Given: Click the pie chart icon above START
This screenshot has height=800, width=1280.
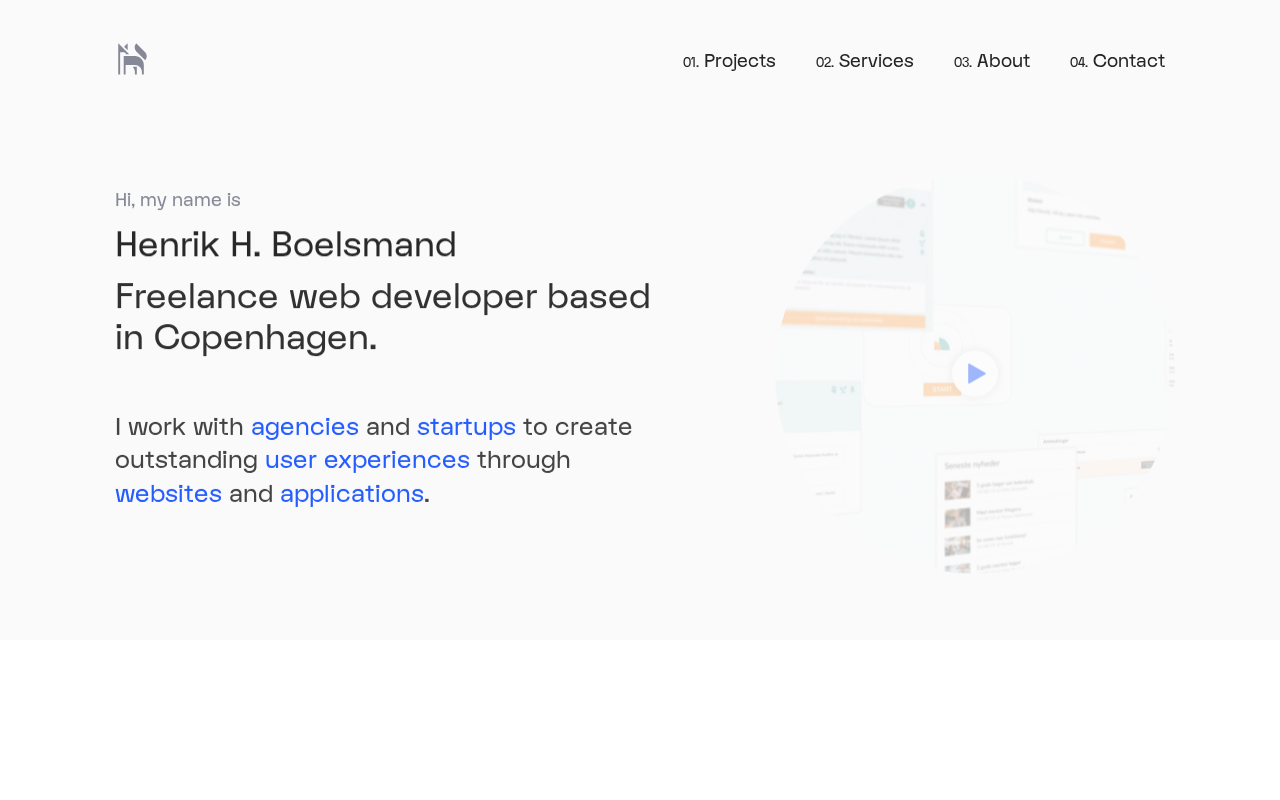Looking at the screenshot, I should [941, 345].
